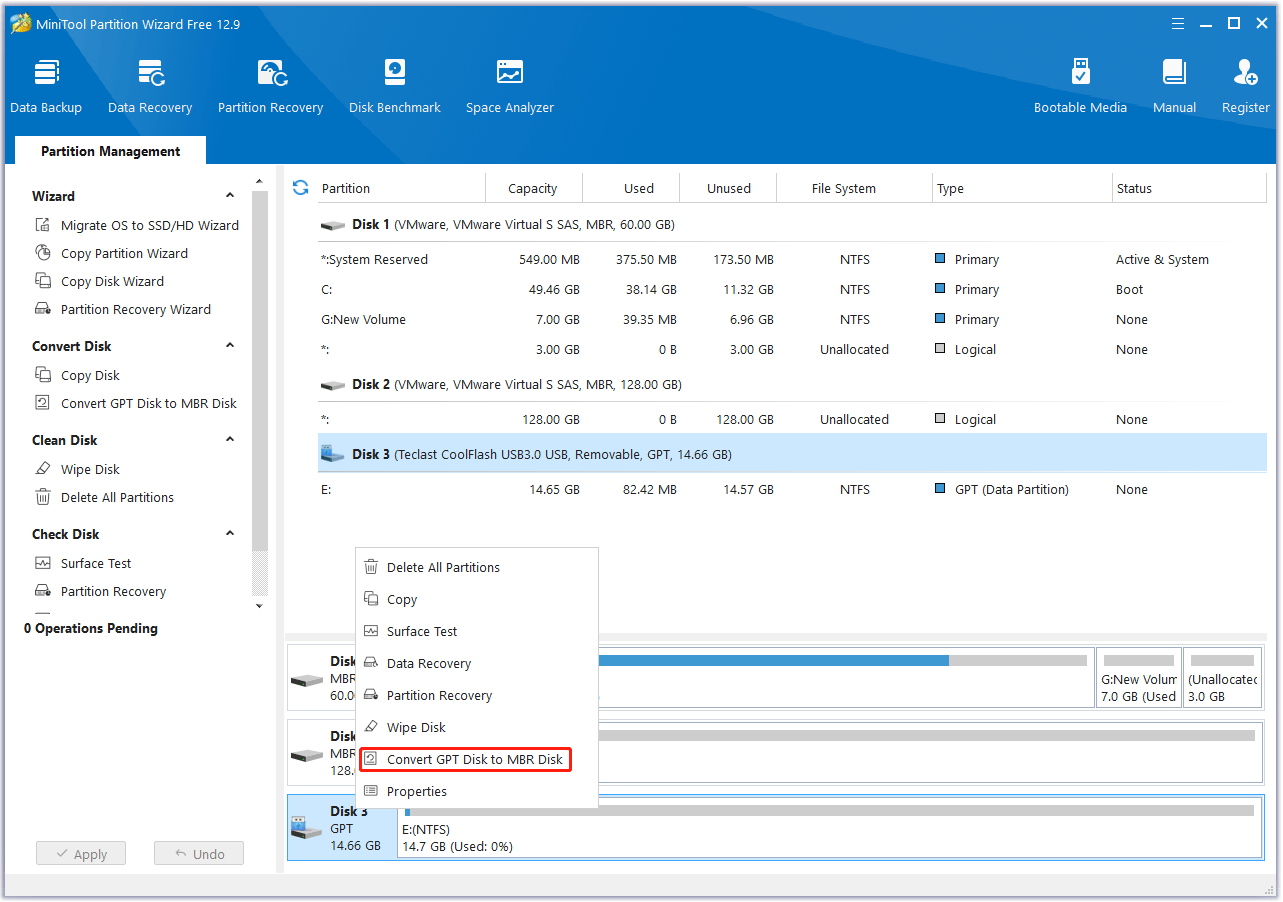This screenshot has height=902, width=1283.
Task: Click Disk 3 icon in partition list
Action: [x=332, y=454]
